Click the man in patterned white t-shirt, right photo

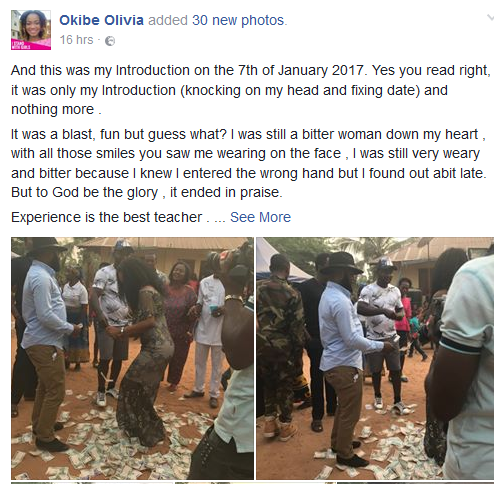[x=383, y=333]
